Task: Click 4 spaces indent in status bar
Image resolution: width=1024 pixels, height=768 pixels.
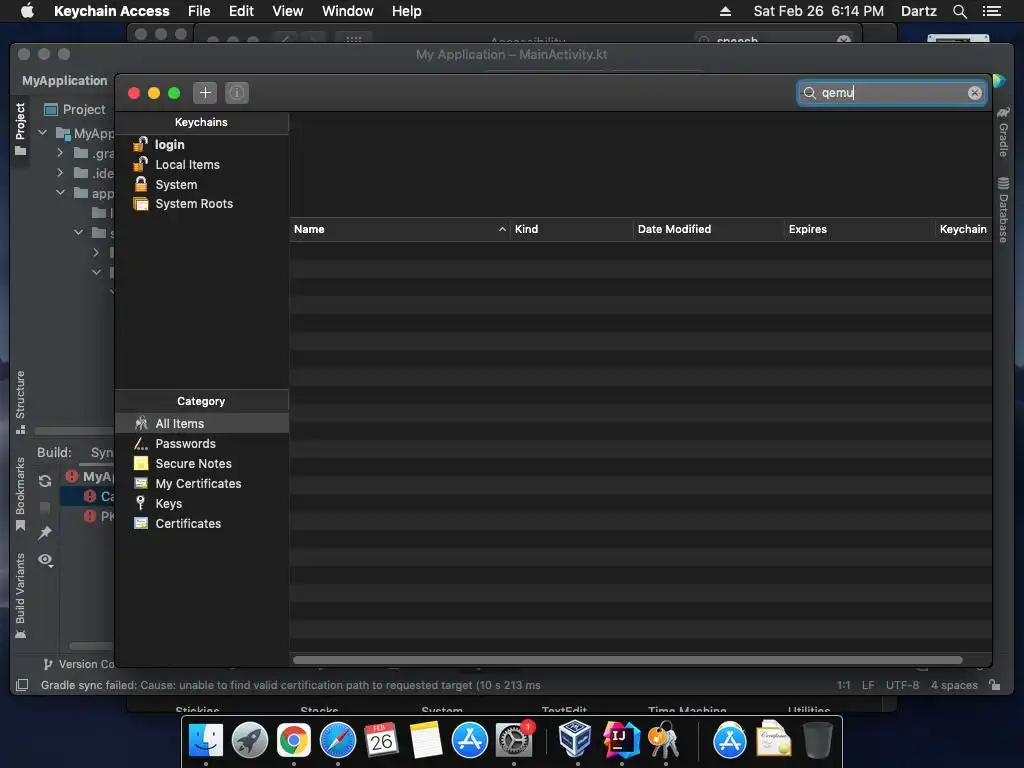Action: pos(954,685)
